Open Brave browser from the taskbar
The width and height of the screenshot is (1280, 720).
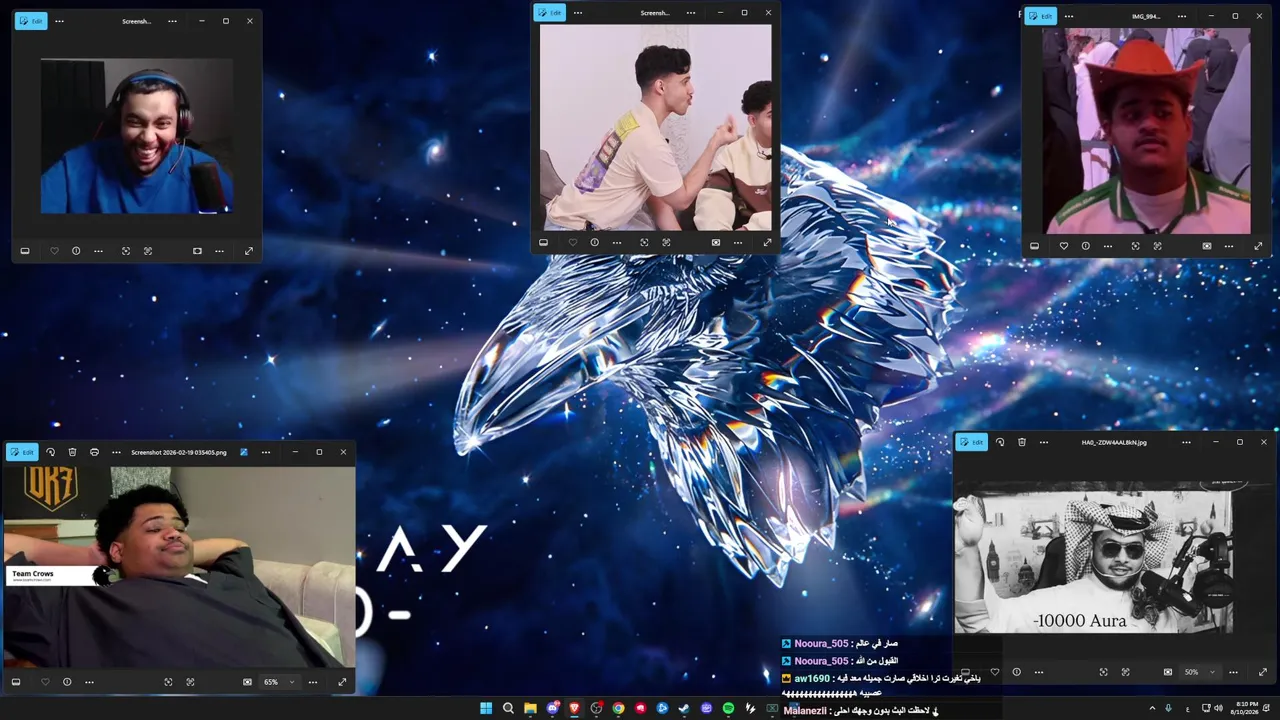point(574,709)
